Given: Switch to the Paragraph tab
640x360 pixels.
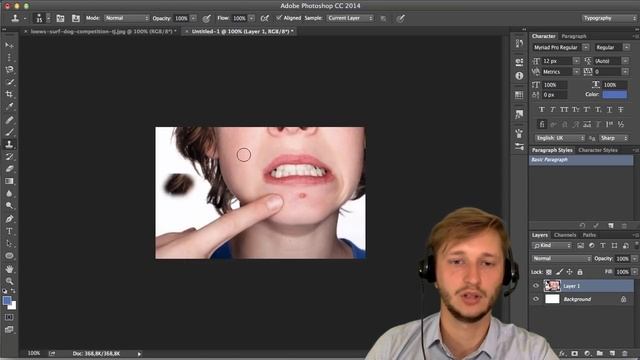Looking at the screenshot, I should [573, 36].
